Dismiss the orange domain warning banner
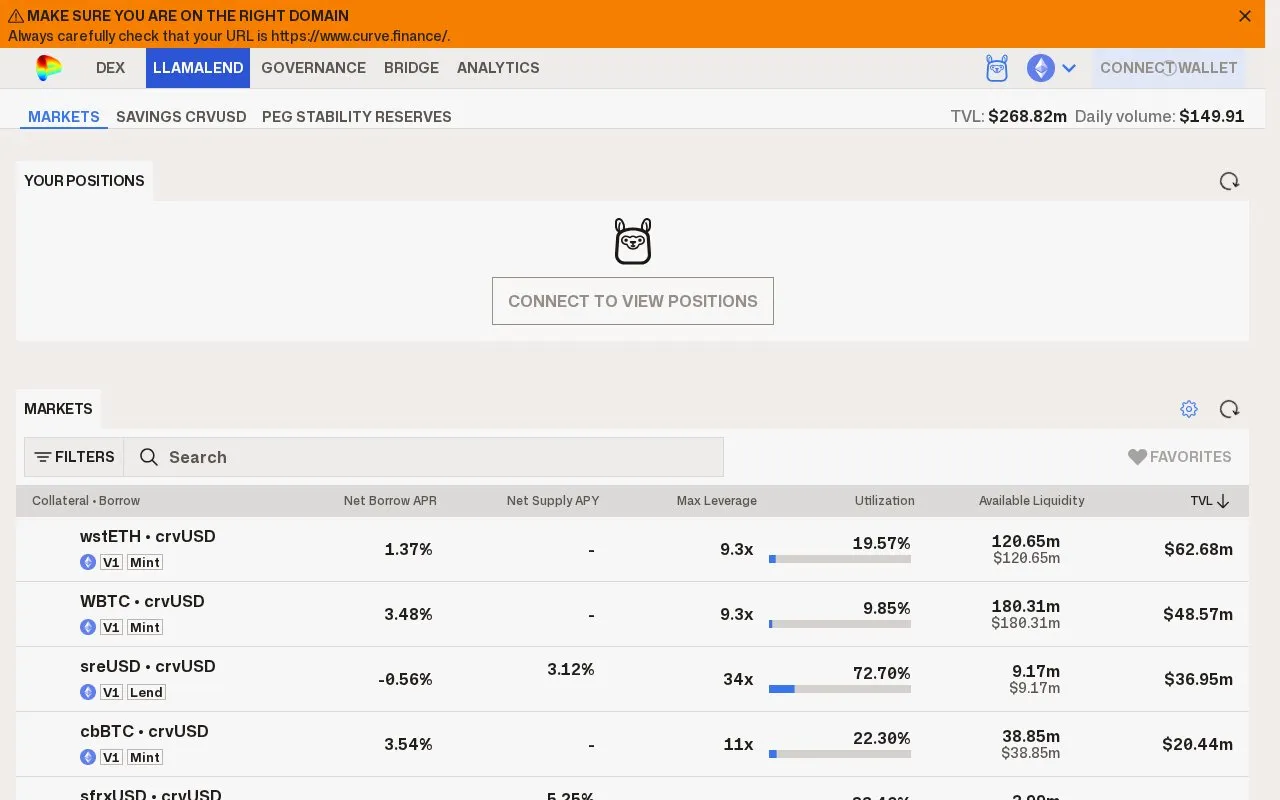Image resolution: width=1280 pixels, height=800 pixels. coord(1245,16)
